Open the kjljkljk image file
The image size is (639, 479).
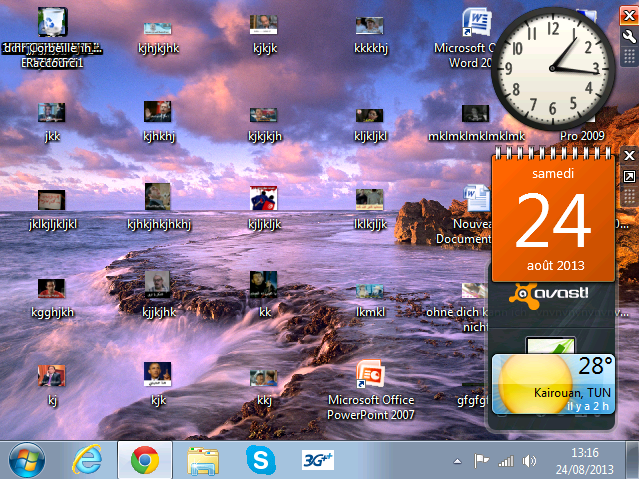[x=264, y=198]
